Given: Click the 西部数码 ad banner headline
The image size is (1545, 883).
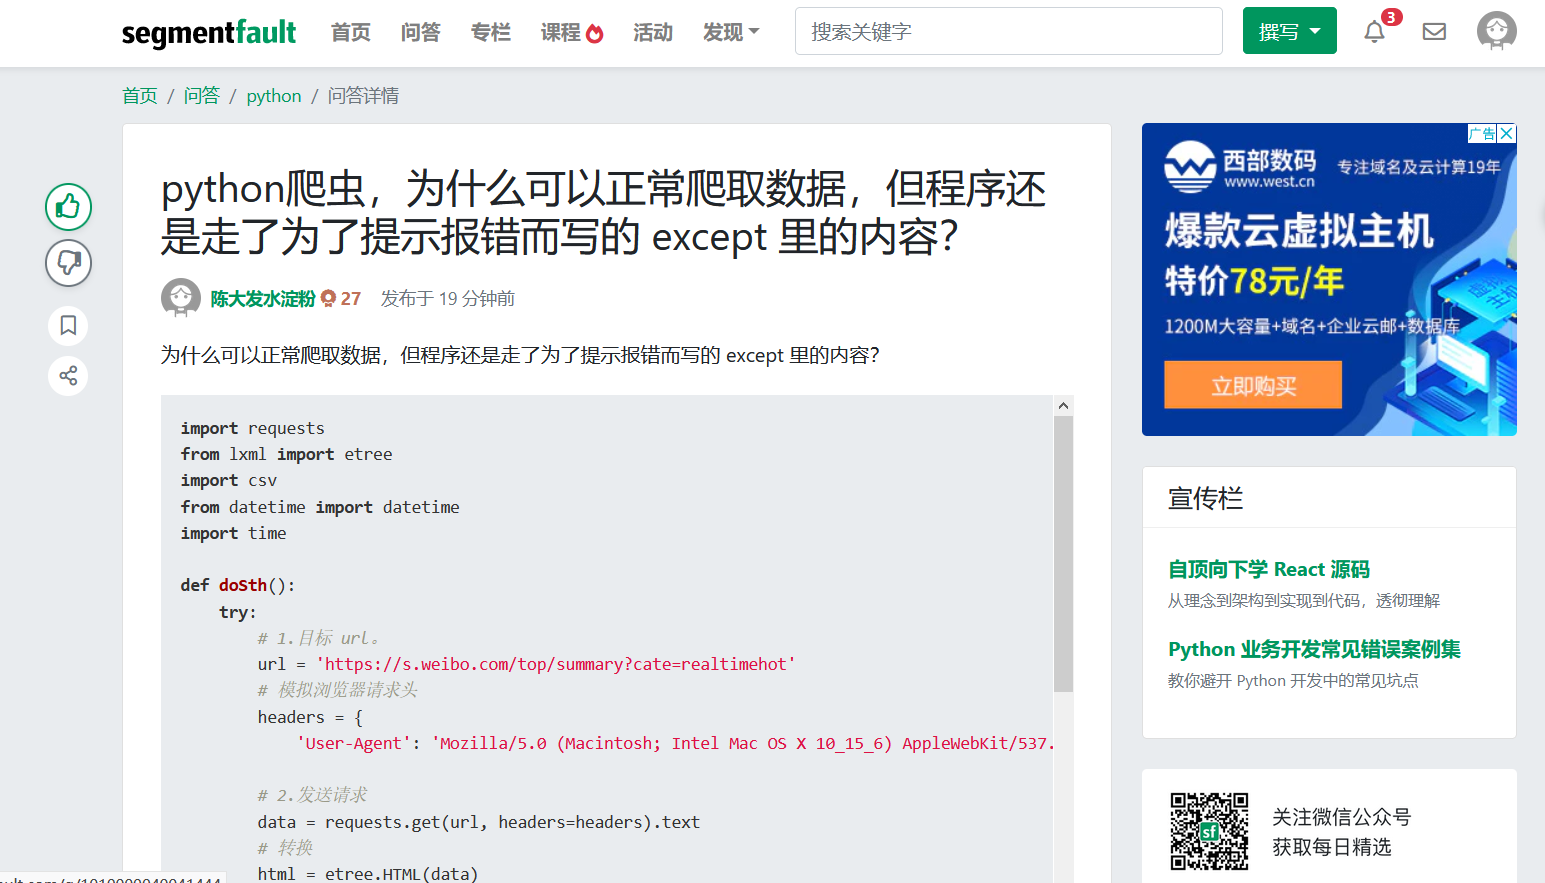Looking at the screenshot, I should click(x=1299, y=231).
